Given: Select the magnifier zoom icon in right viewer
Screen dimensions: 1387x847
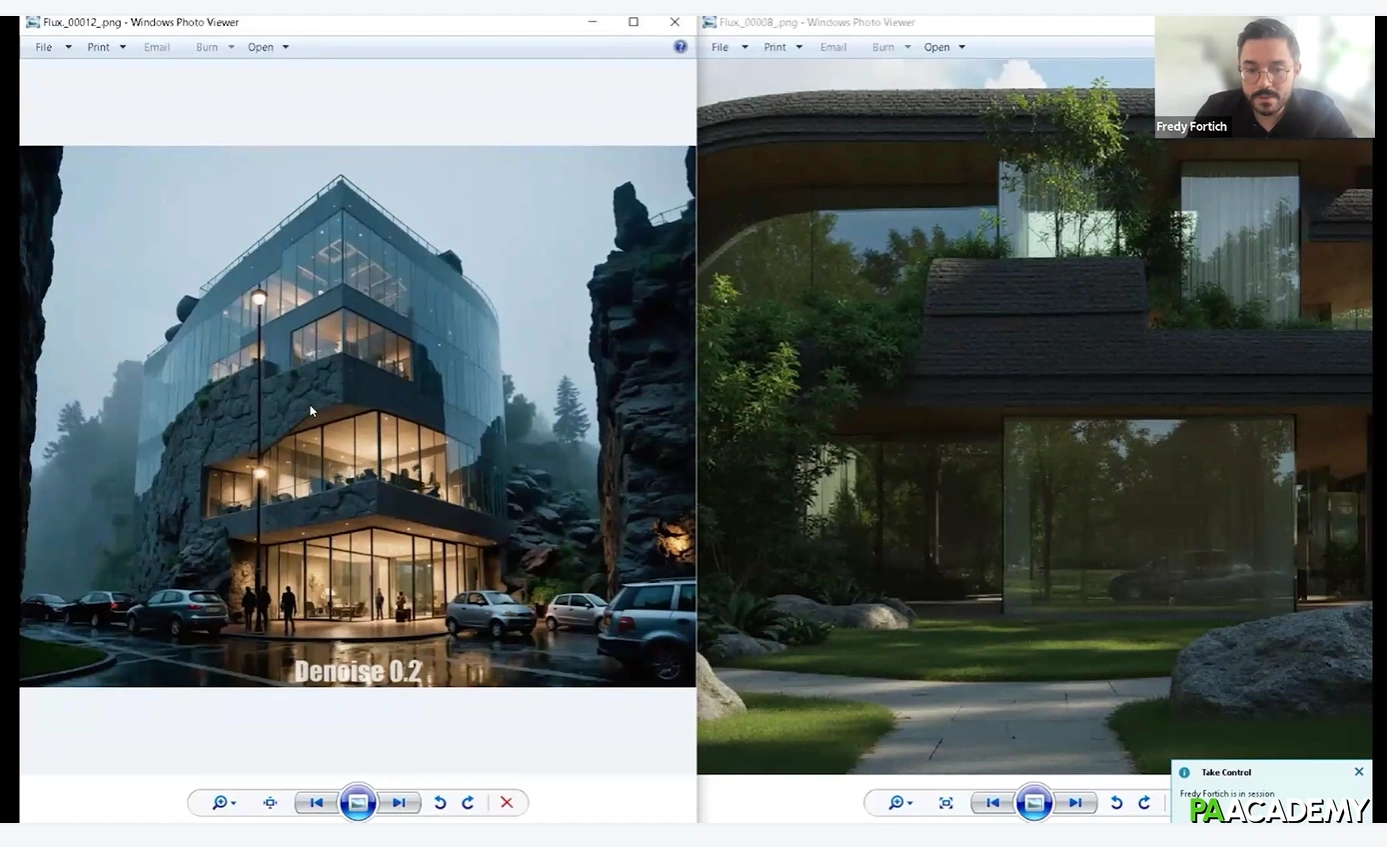Looking at the screenshot, I should [896, 802].
